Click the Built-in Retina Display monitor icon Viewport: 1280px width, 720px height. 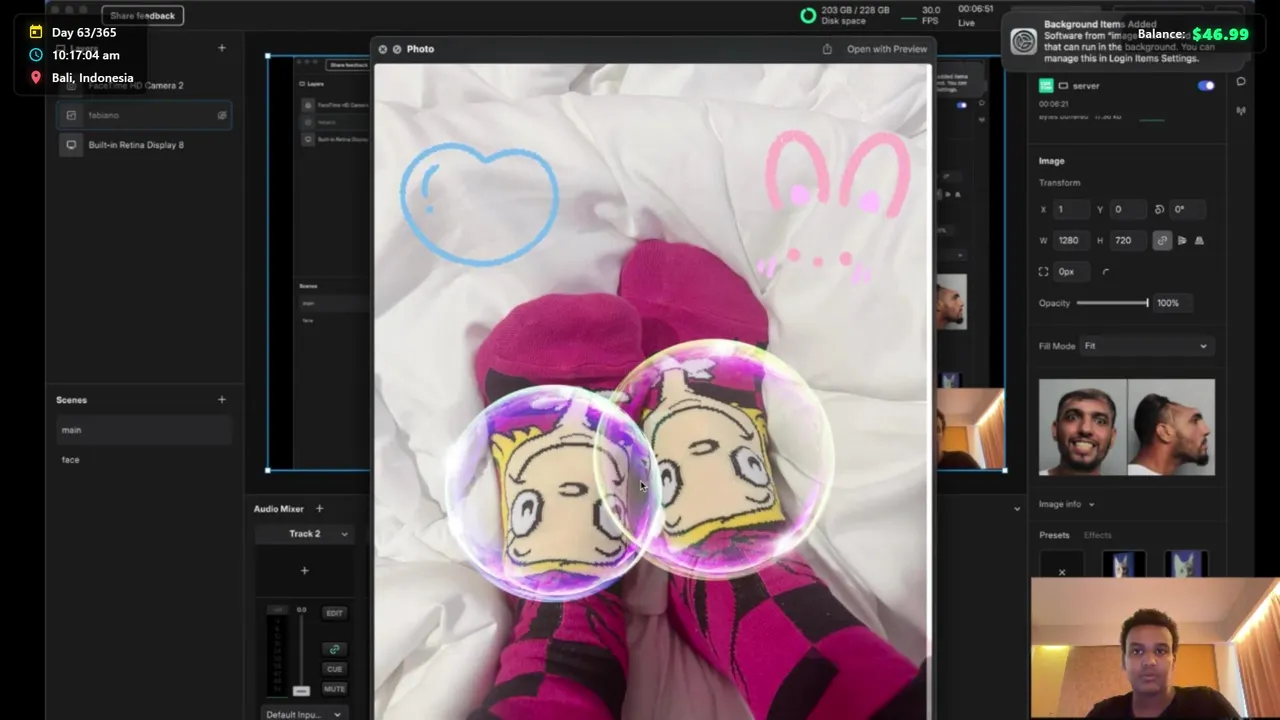71,145
